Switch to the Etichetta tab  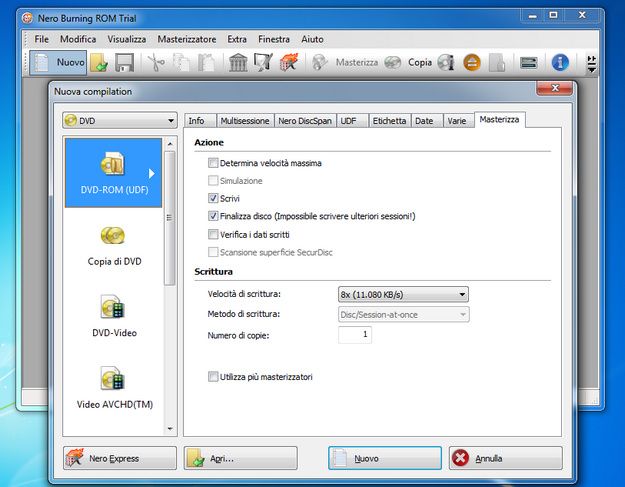(389, 121)
